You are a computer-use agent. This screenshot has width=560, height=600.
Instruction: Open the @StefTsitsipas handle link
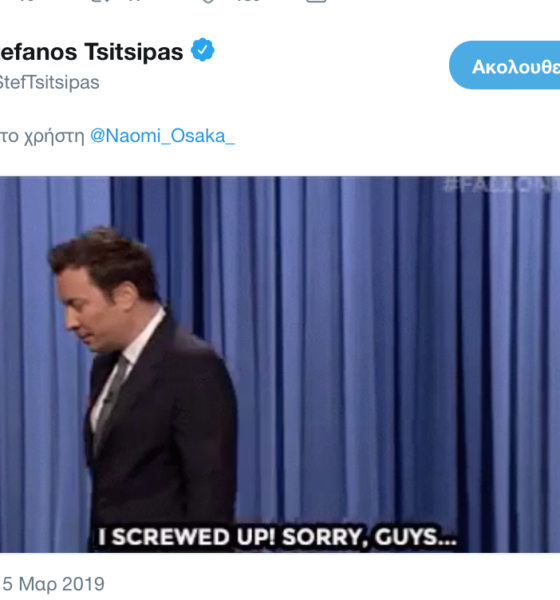coord(49,82)
